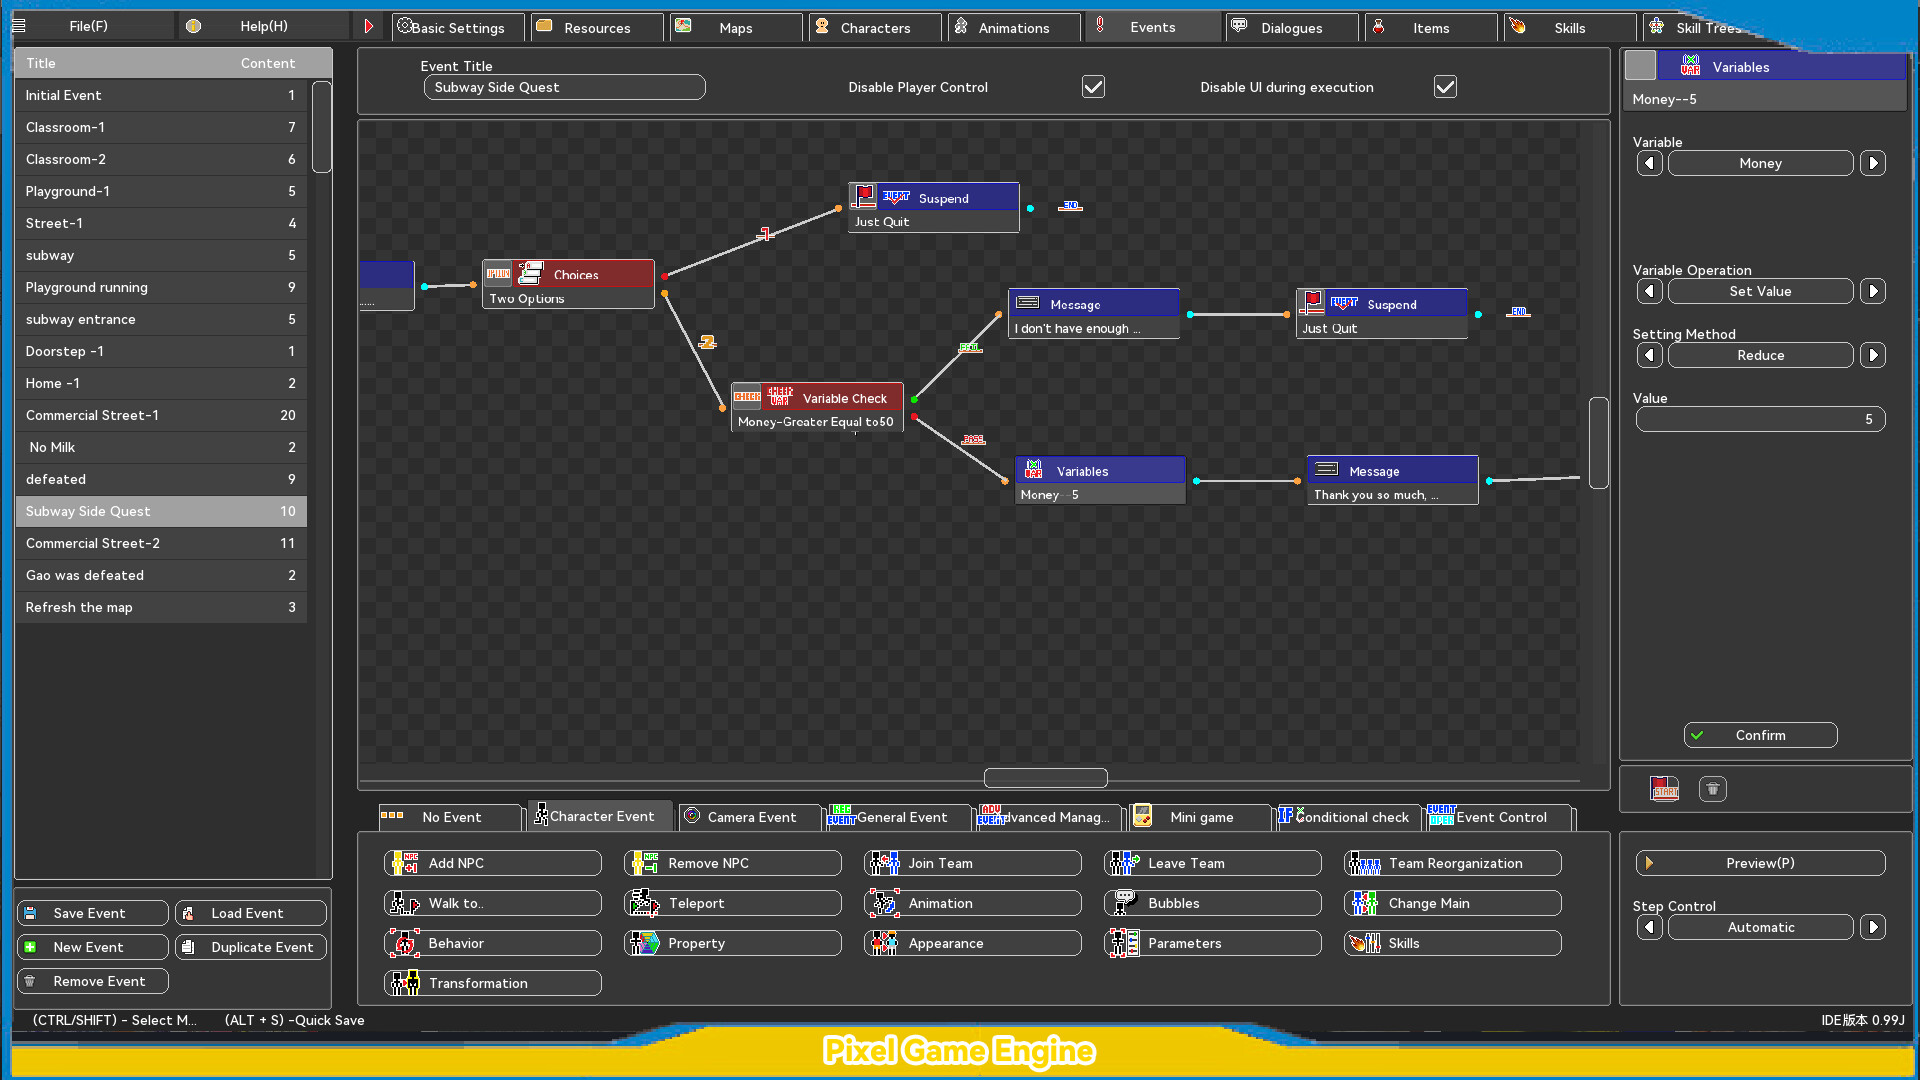Image resolution: width=1920 pixels, height=1080 pixels.
Task: Switch to the Camera Event tab
Action: pyautogui.click(x=750, y=817)
